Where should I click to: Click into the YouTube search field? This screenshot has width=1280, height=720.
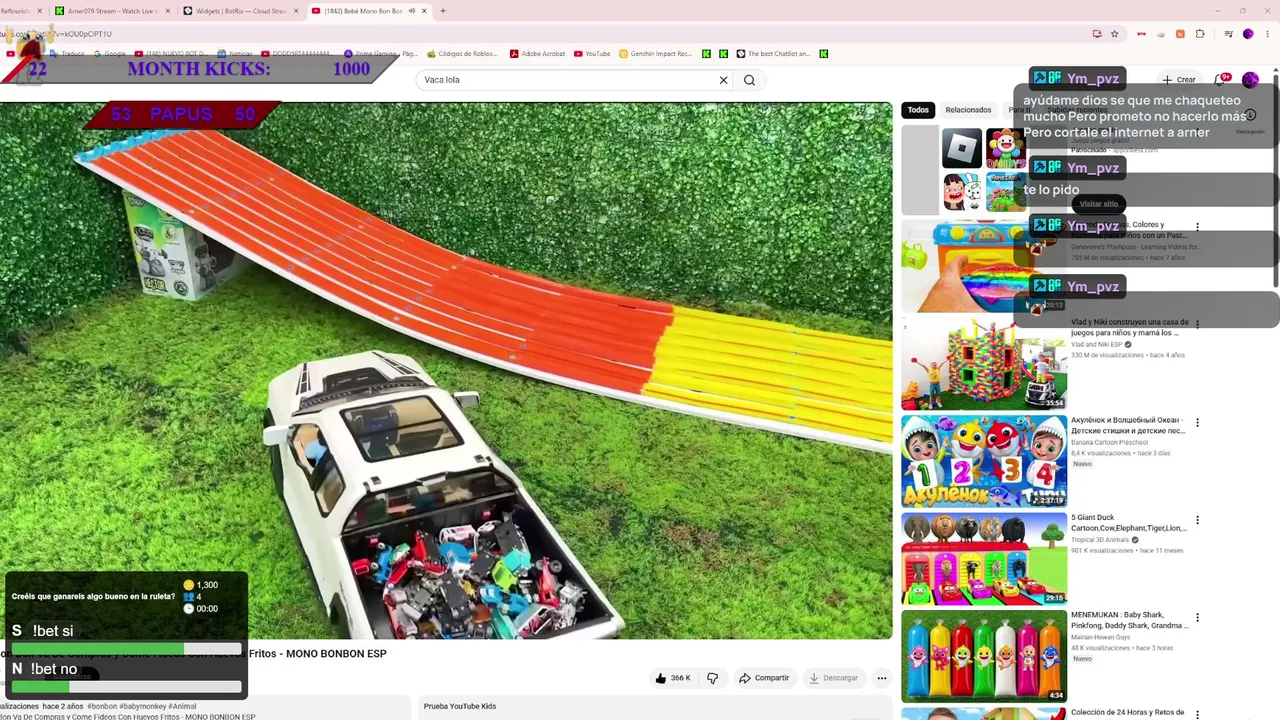(x=568, y=80)
